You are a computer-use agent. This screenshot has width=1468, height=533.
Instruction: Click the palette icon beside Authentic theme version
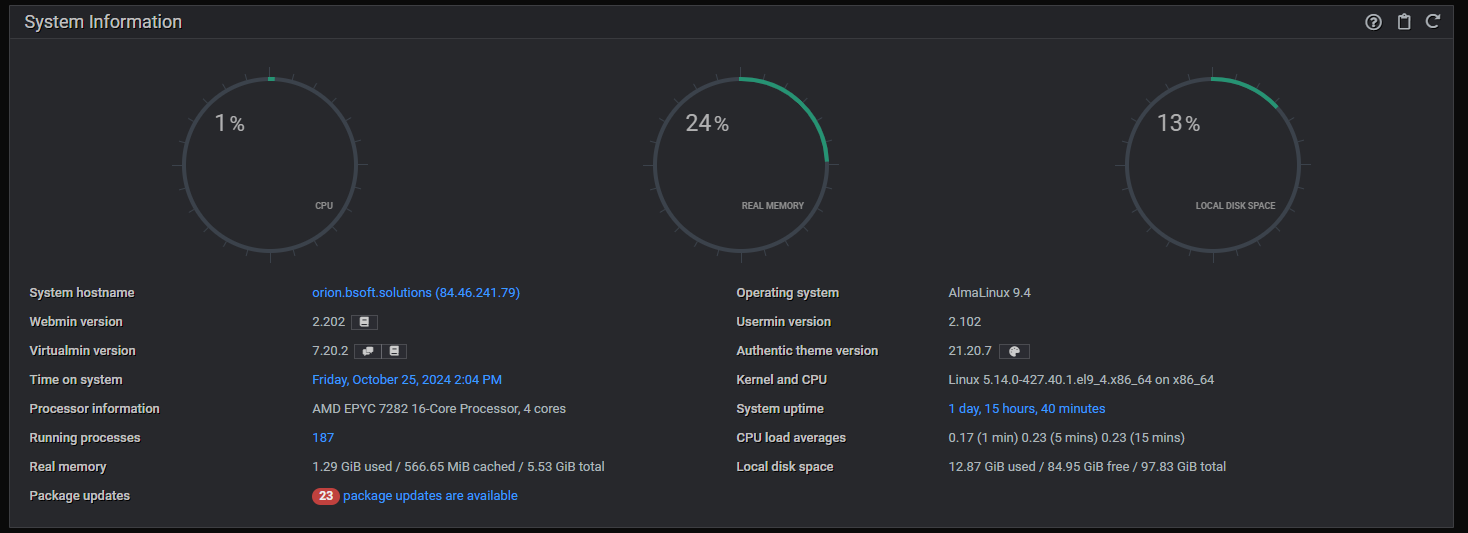click(x=1014, y=351)
